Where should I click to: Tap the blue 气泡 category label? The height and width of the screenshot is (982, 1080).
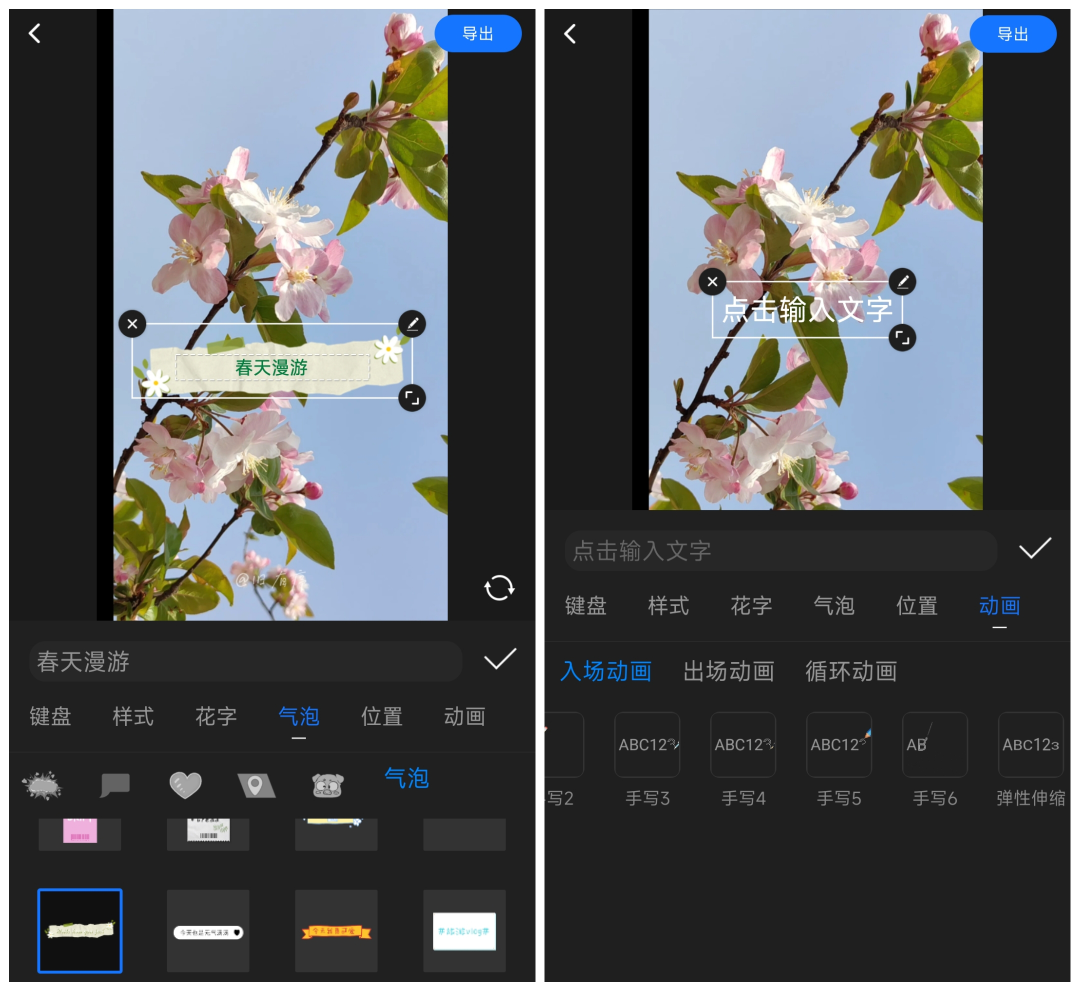(406, 778)
